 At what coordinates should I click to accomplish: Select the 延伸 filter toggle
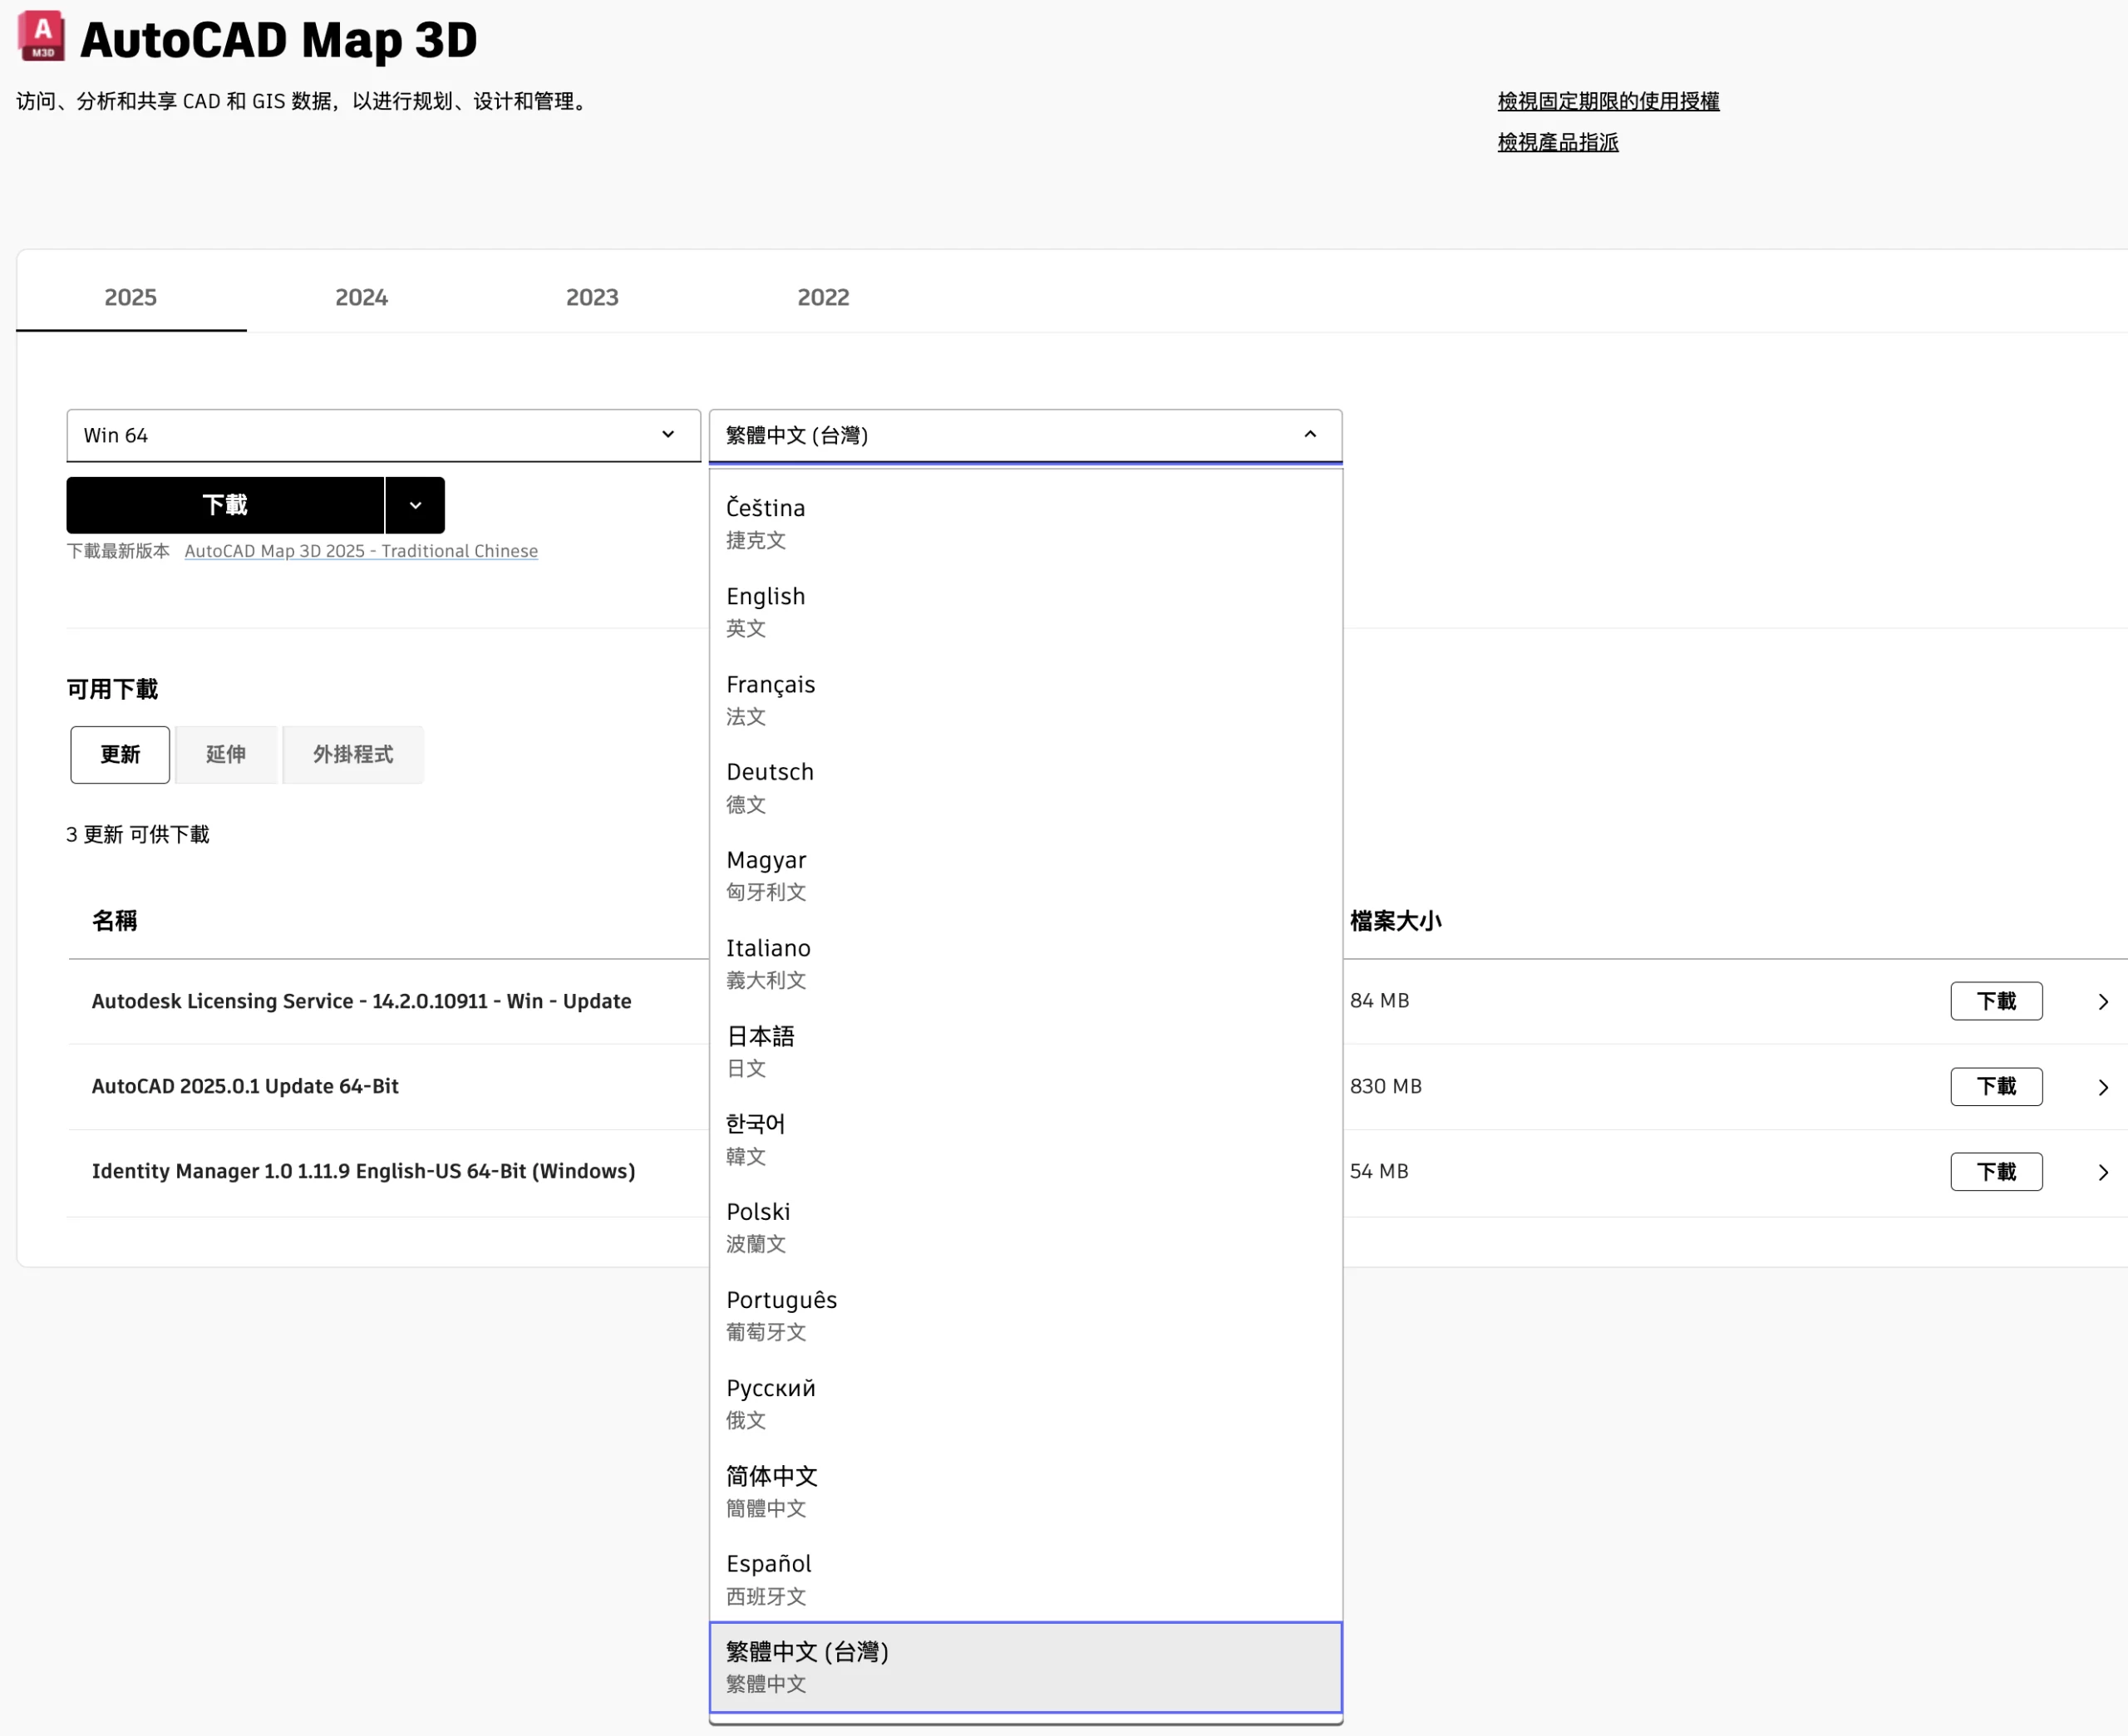click(226, 754)
